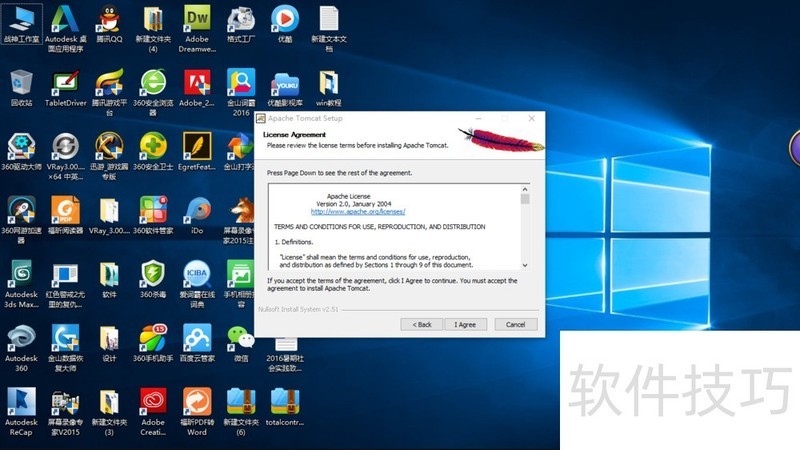
Task: Select the VRay_3.00... folder icon
Action: (x=109, y=215)
